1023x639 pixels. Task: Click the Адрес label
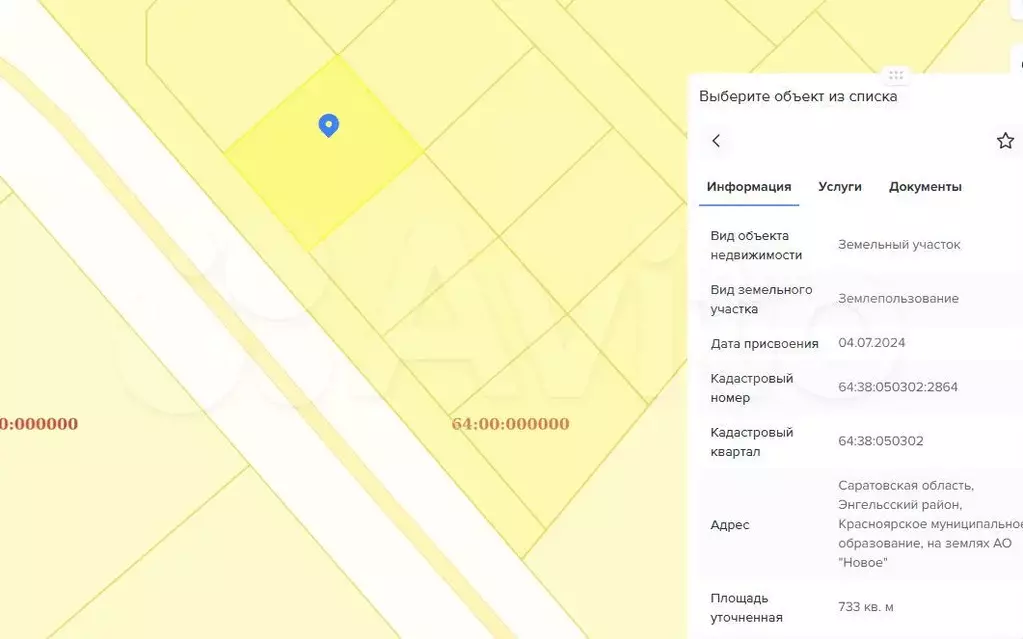pyautogui.click(x=729, y=525)
